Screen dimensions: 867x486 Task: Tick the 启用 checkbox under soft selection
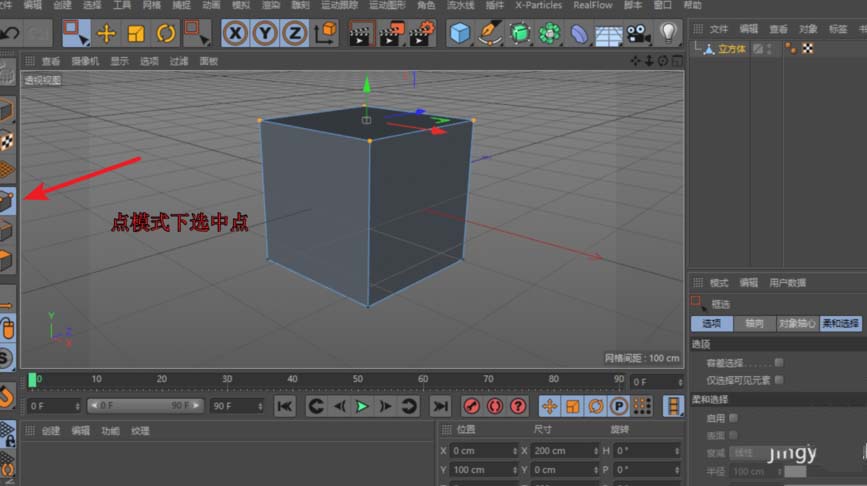pos(734,418)
